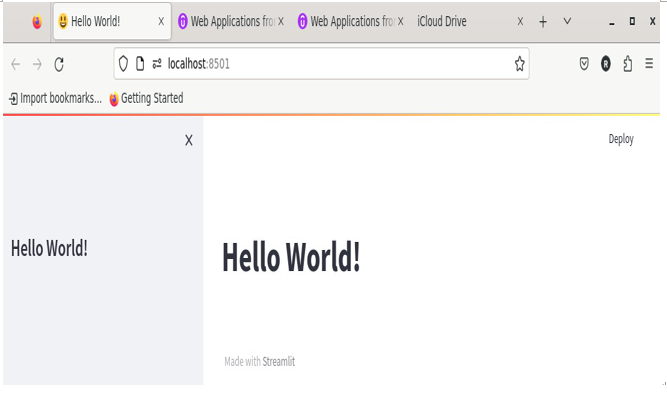Close the first Web Applications tab
The image size is (667, 398).
tap(281, 21)
